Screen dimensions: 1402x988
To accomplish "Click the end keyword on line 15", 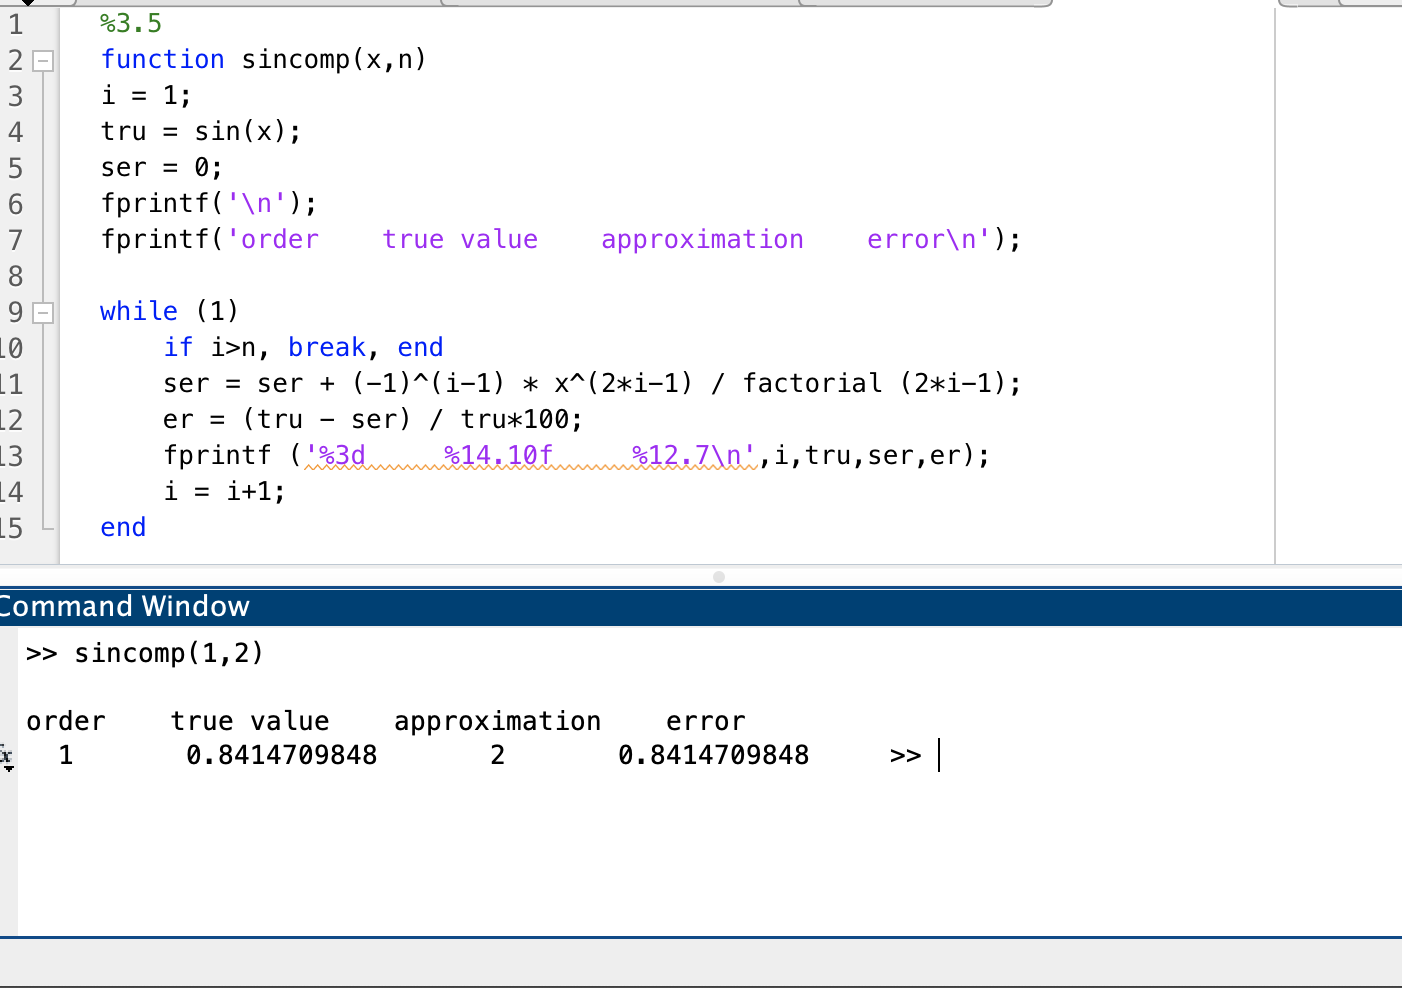I will point(122,527).
